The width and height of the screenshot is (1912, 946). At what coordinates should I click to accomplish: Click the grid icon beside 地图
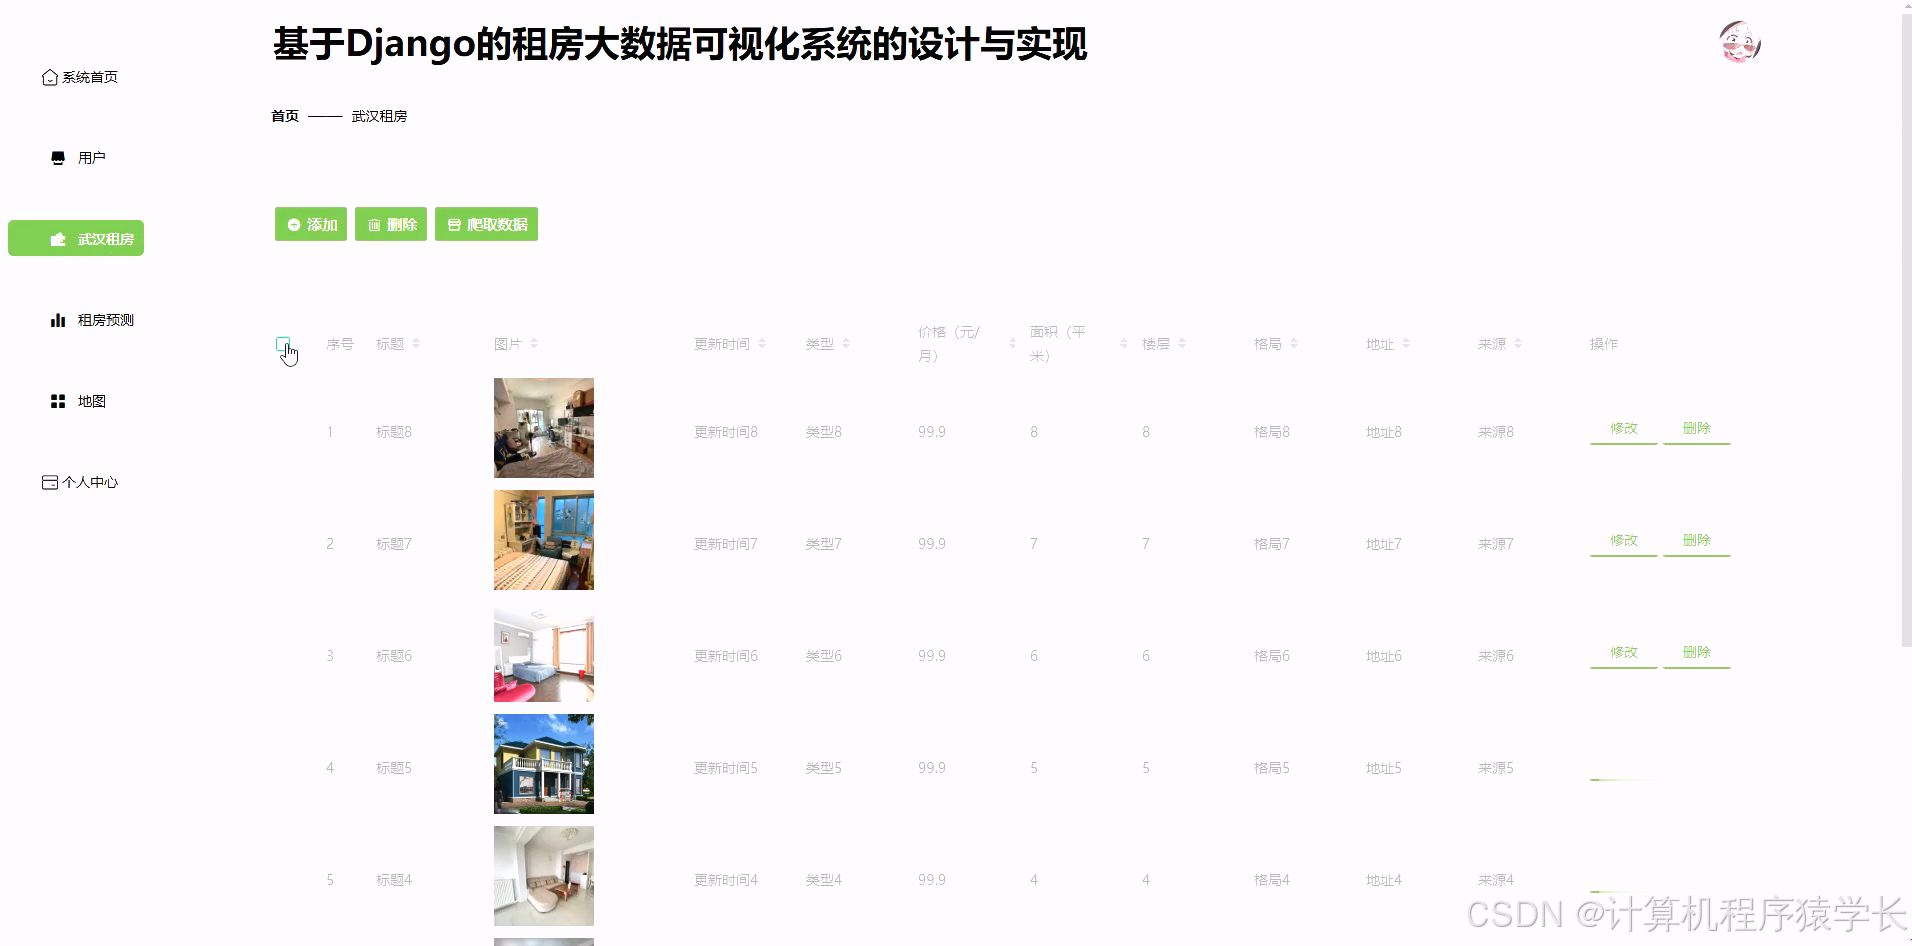tap(57, 401)
